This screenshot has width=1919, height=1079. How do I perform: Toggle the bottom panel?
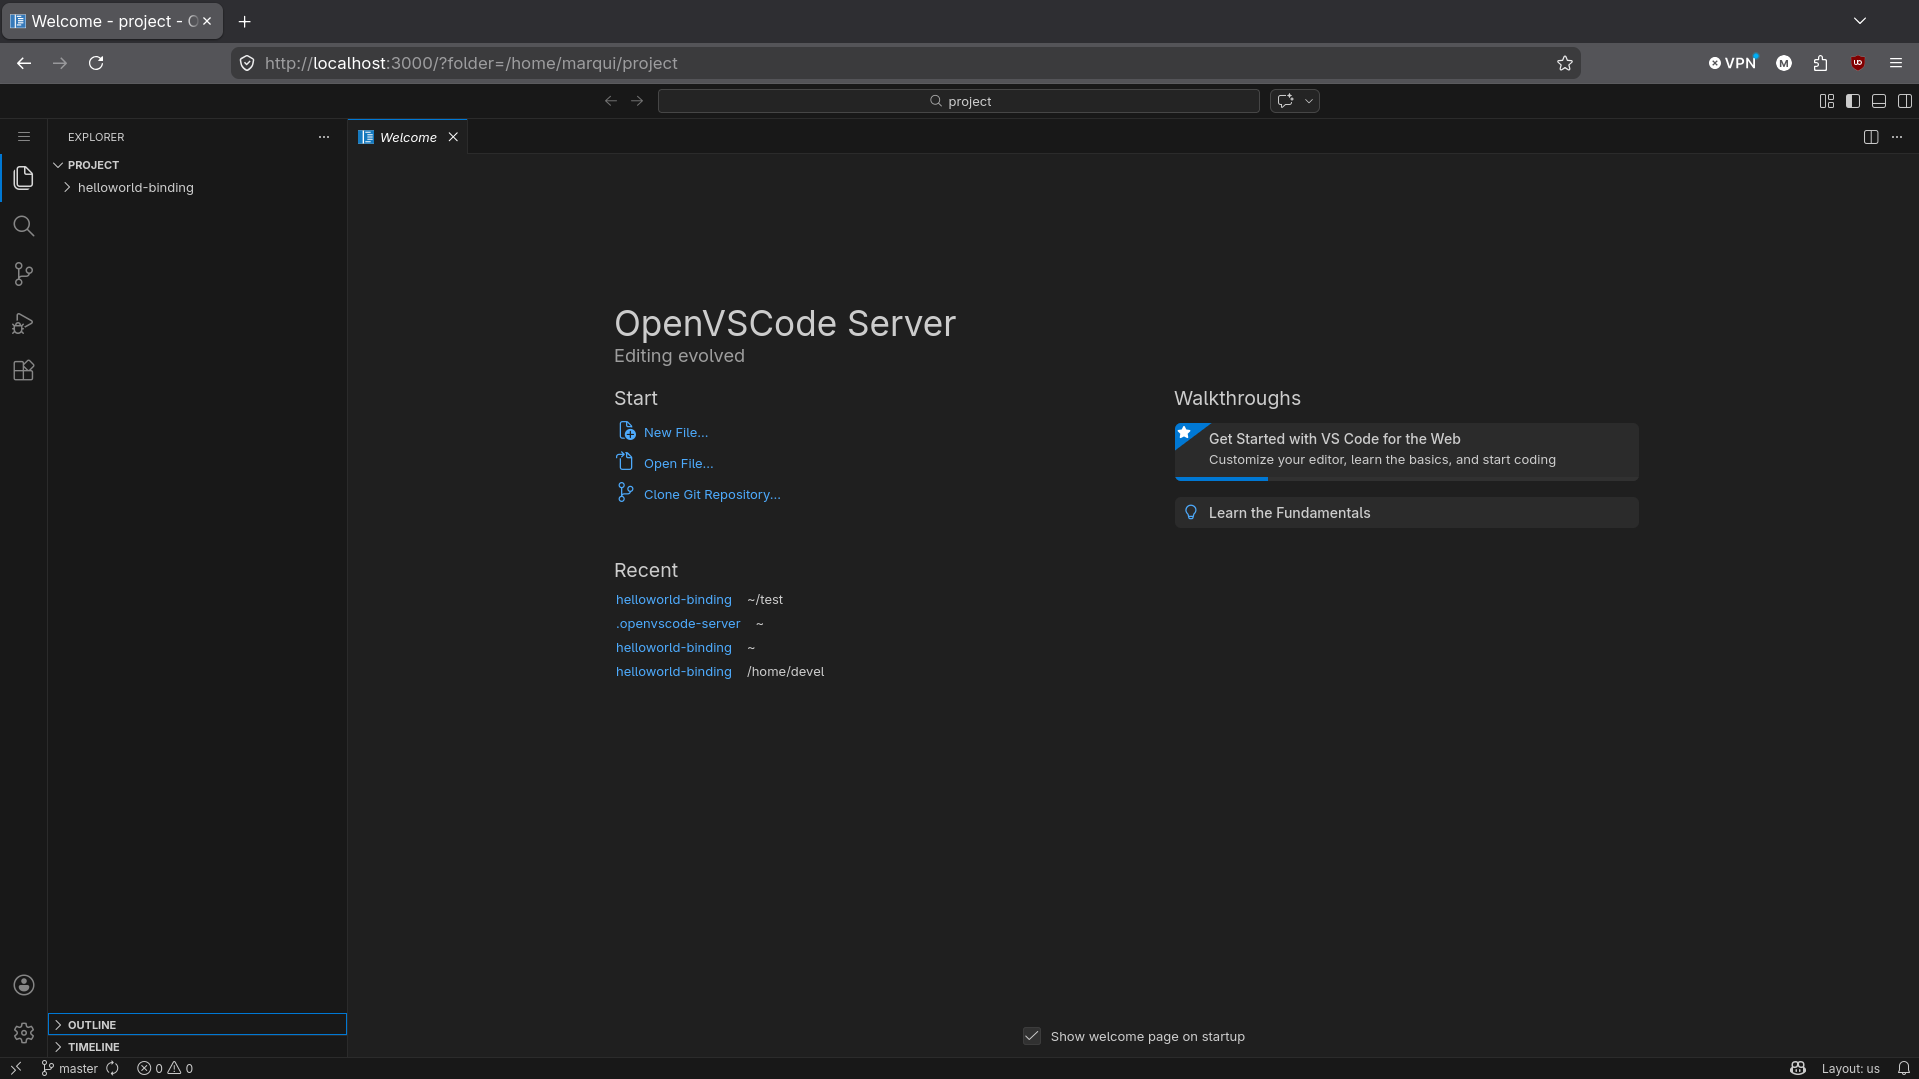(x=1879, y=101)
